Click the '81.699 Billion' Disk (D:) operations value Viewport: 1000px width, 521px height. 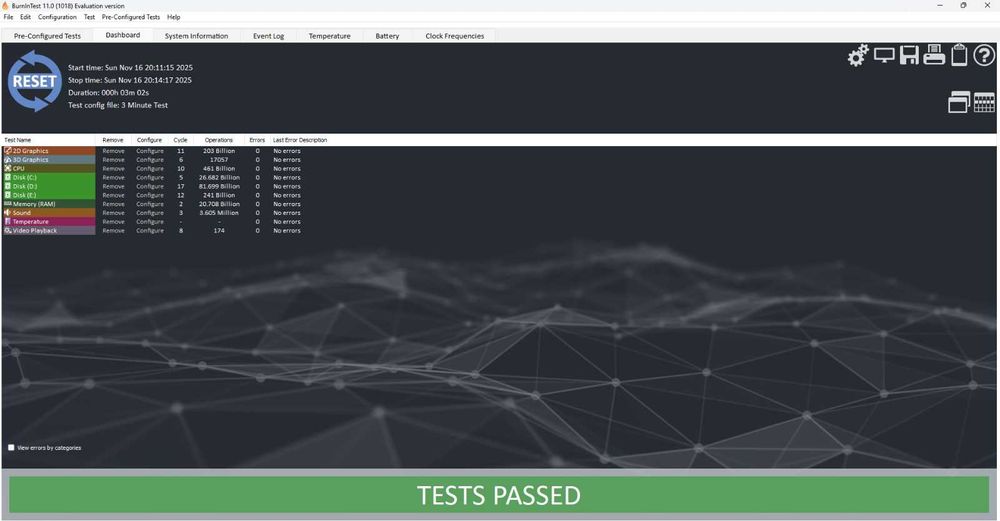[x=219, y=187]
